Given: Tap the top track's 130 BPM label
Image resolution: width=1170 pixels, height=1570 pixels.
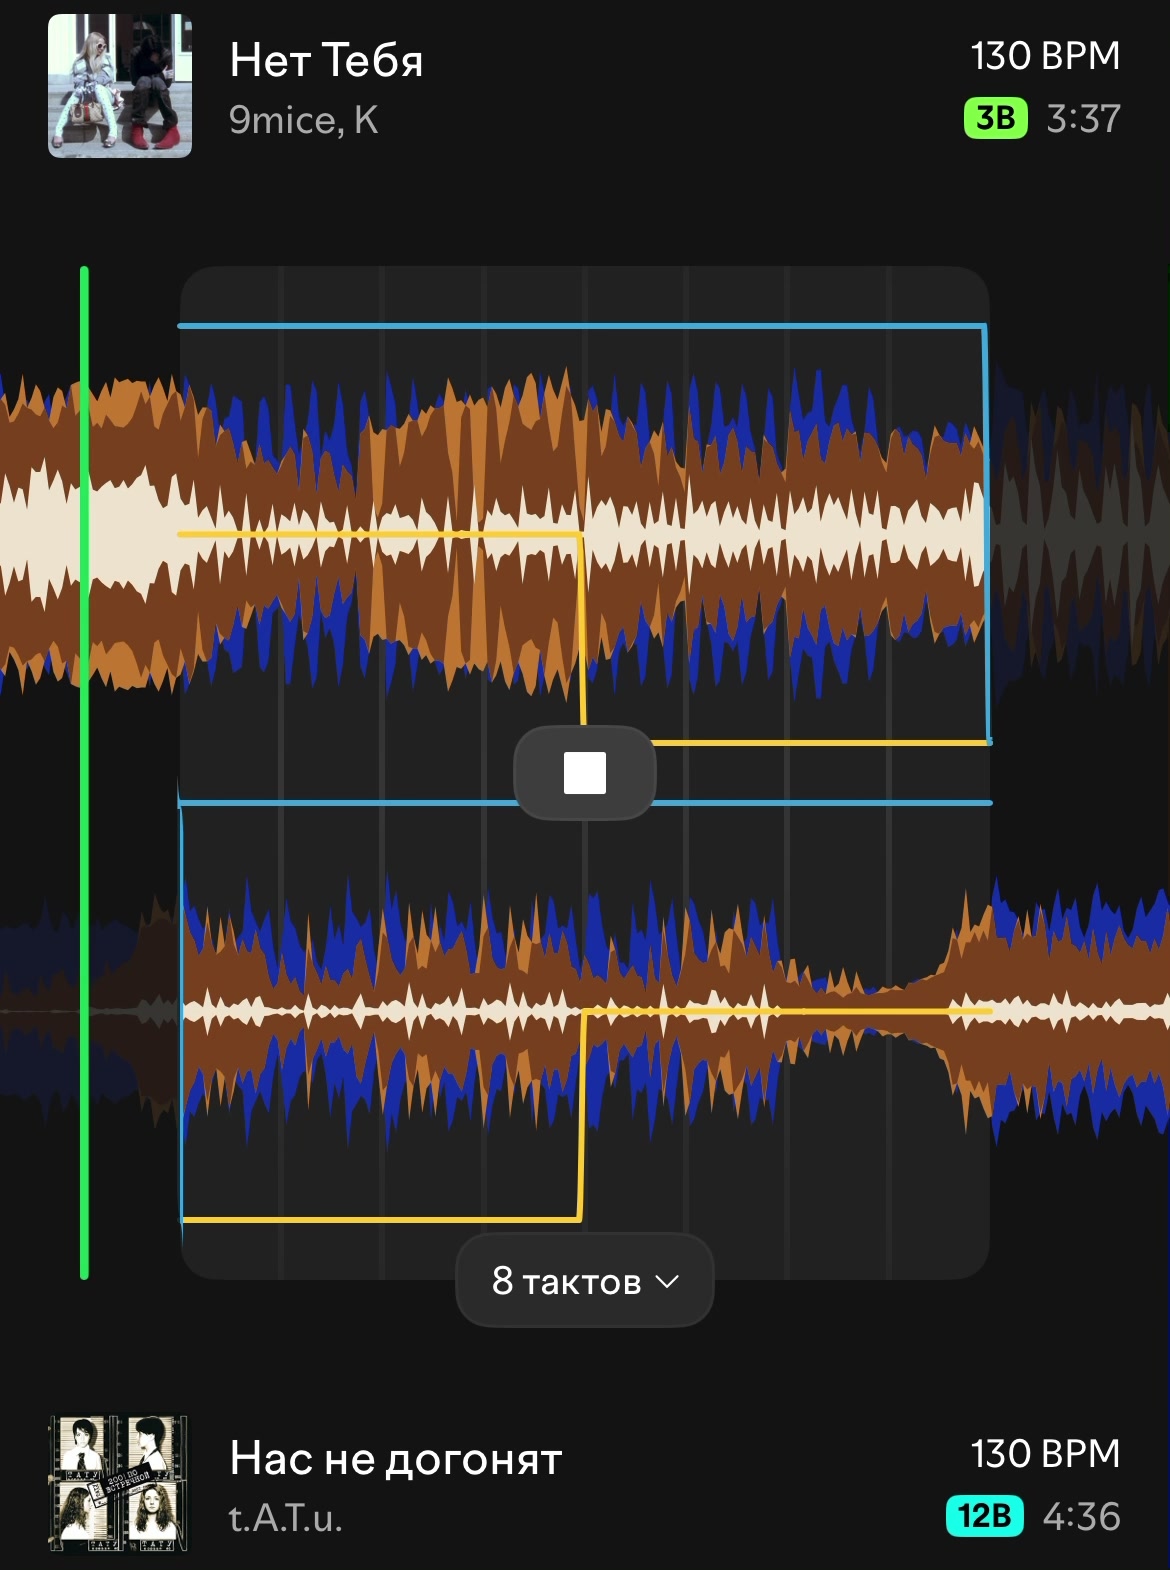Looking at the screenshot, I should (x=1045, y=56).
